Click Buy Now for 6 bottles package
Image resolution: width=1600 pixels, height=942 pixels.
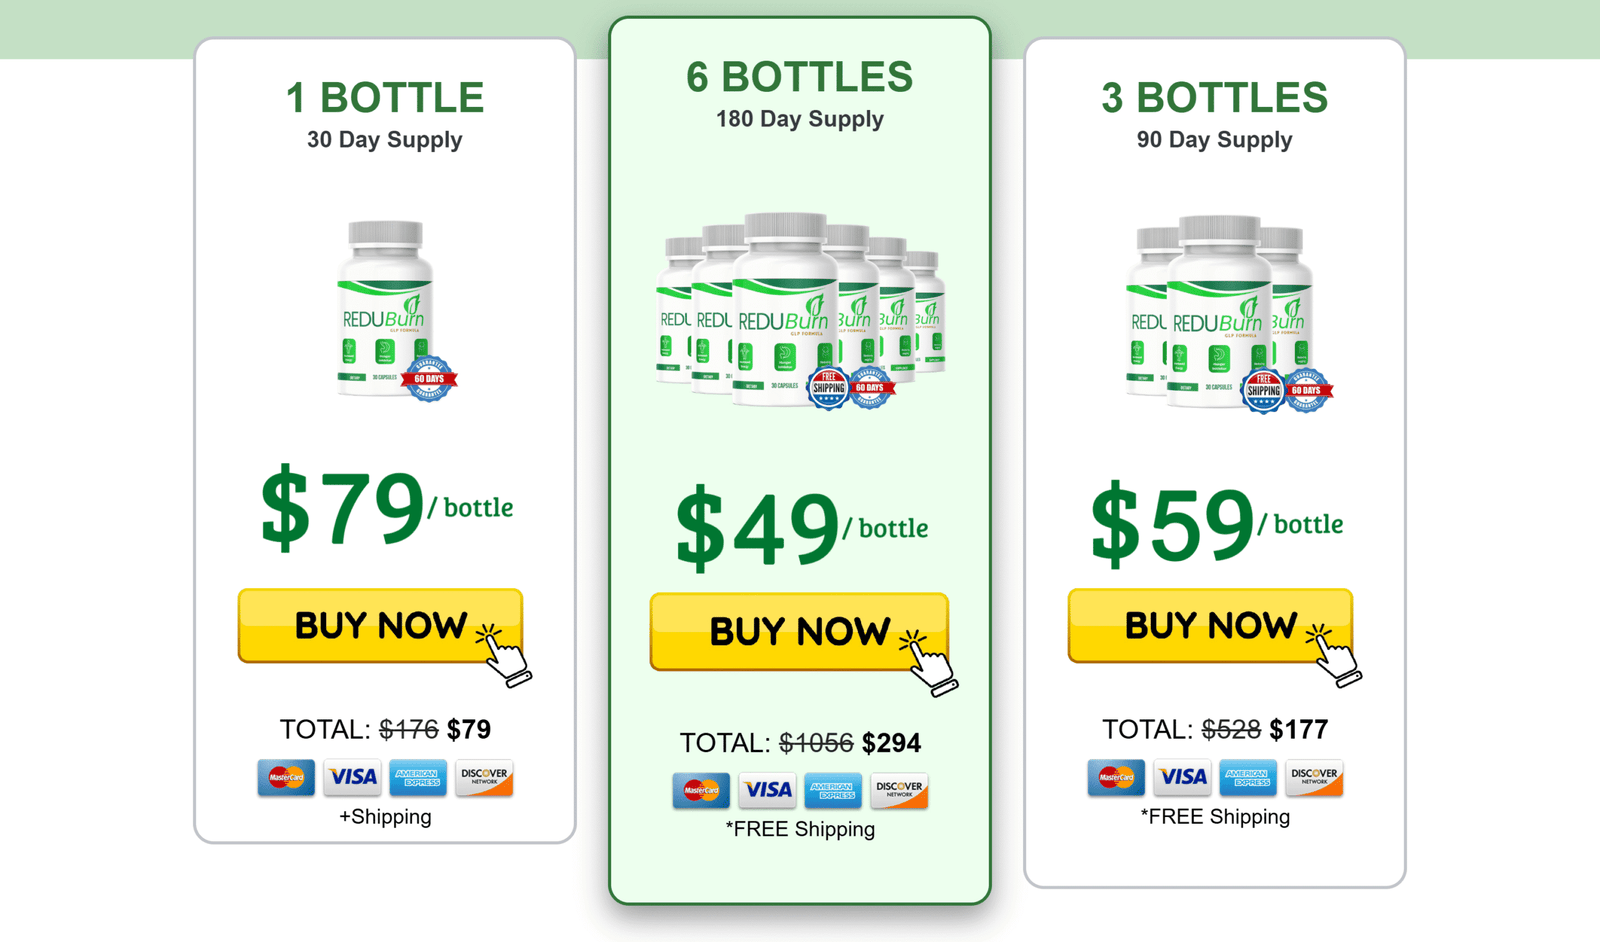799,632
